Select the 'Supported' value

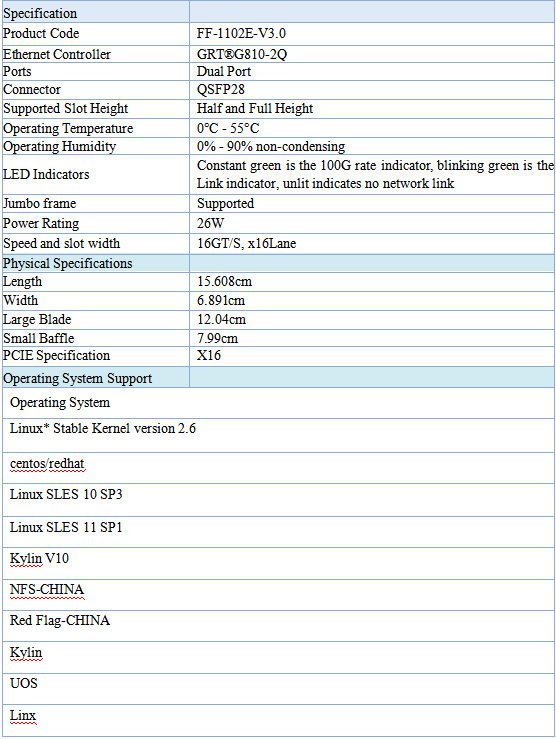coord(225,204)
